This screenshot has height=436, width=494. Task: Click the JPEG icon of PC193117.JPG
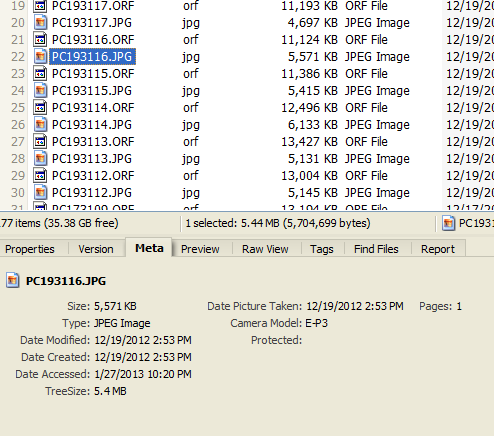(x=40, y=23)
